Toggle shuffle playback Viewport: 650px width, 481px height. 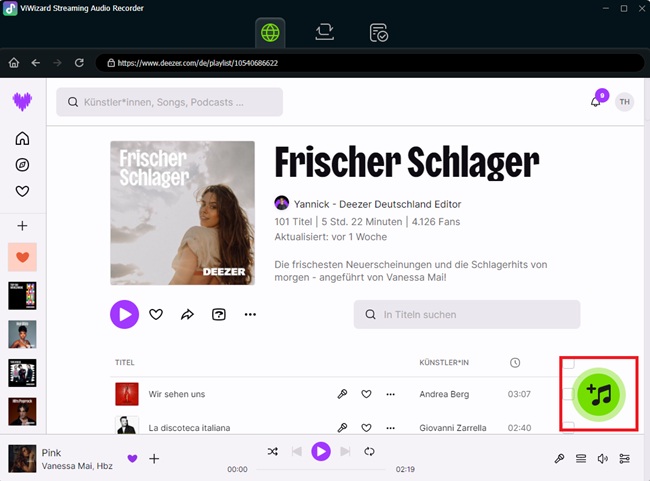[273, 452]
